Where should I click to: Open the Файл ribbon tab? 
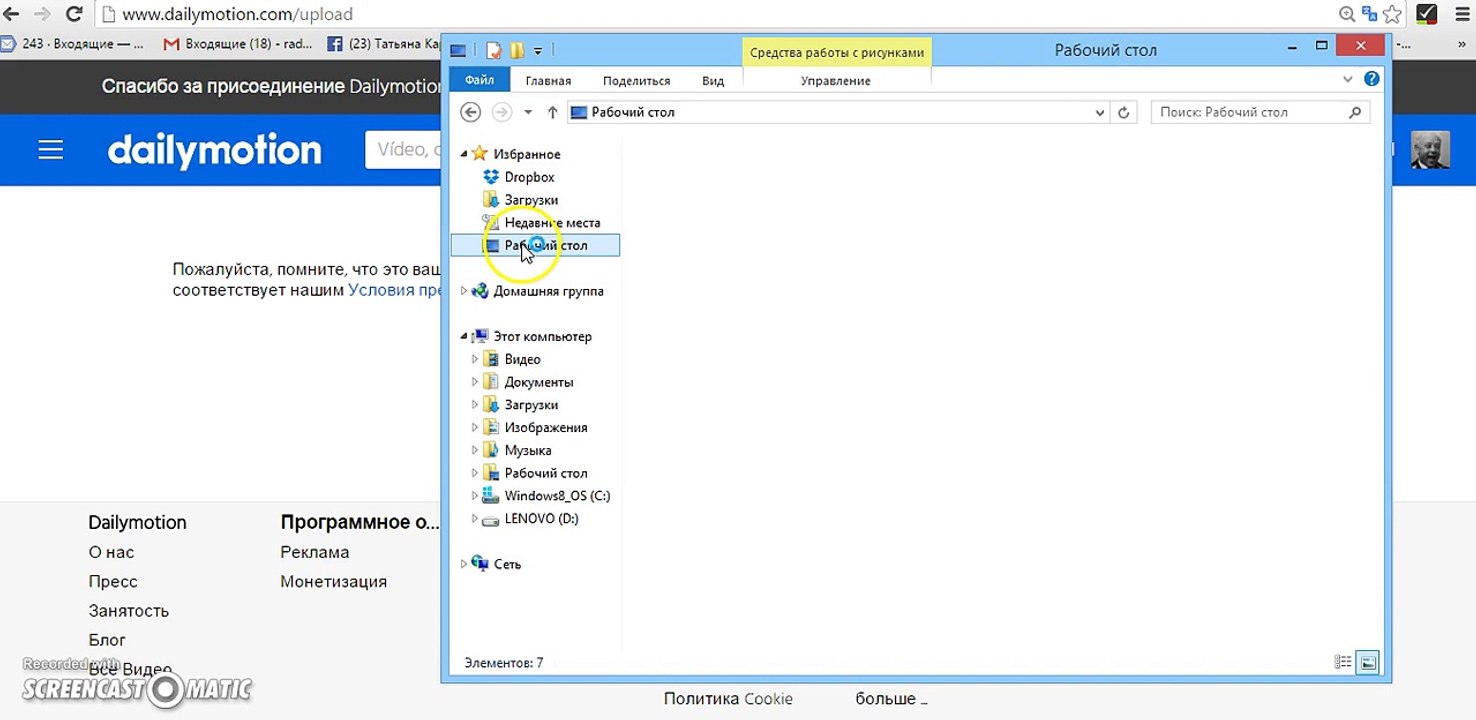click(479, 80)
